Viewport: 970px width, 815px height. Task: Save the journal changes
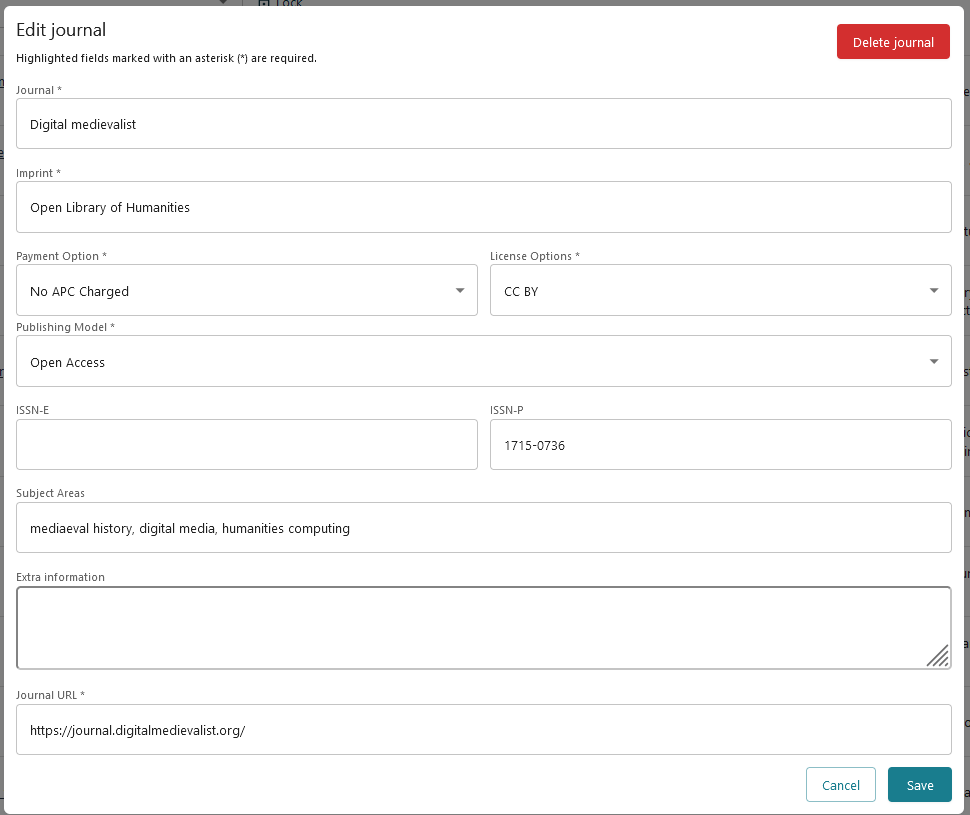point(919,784)
